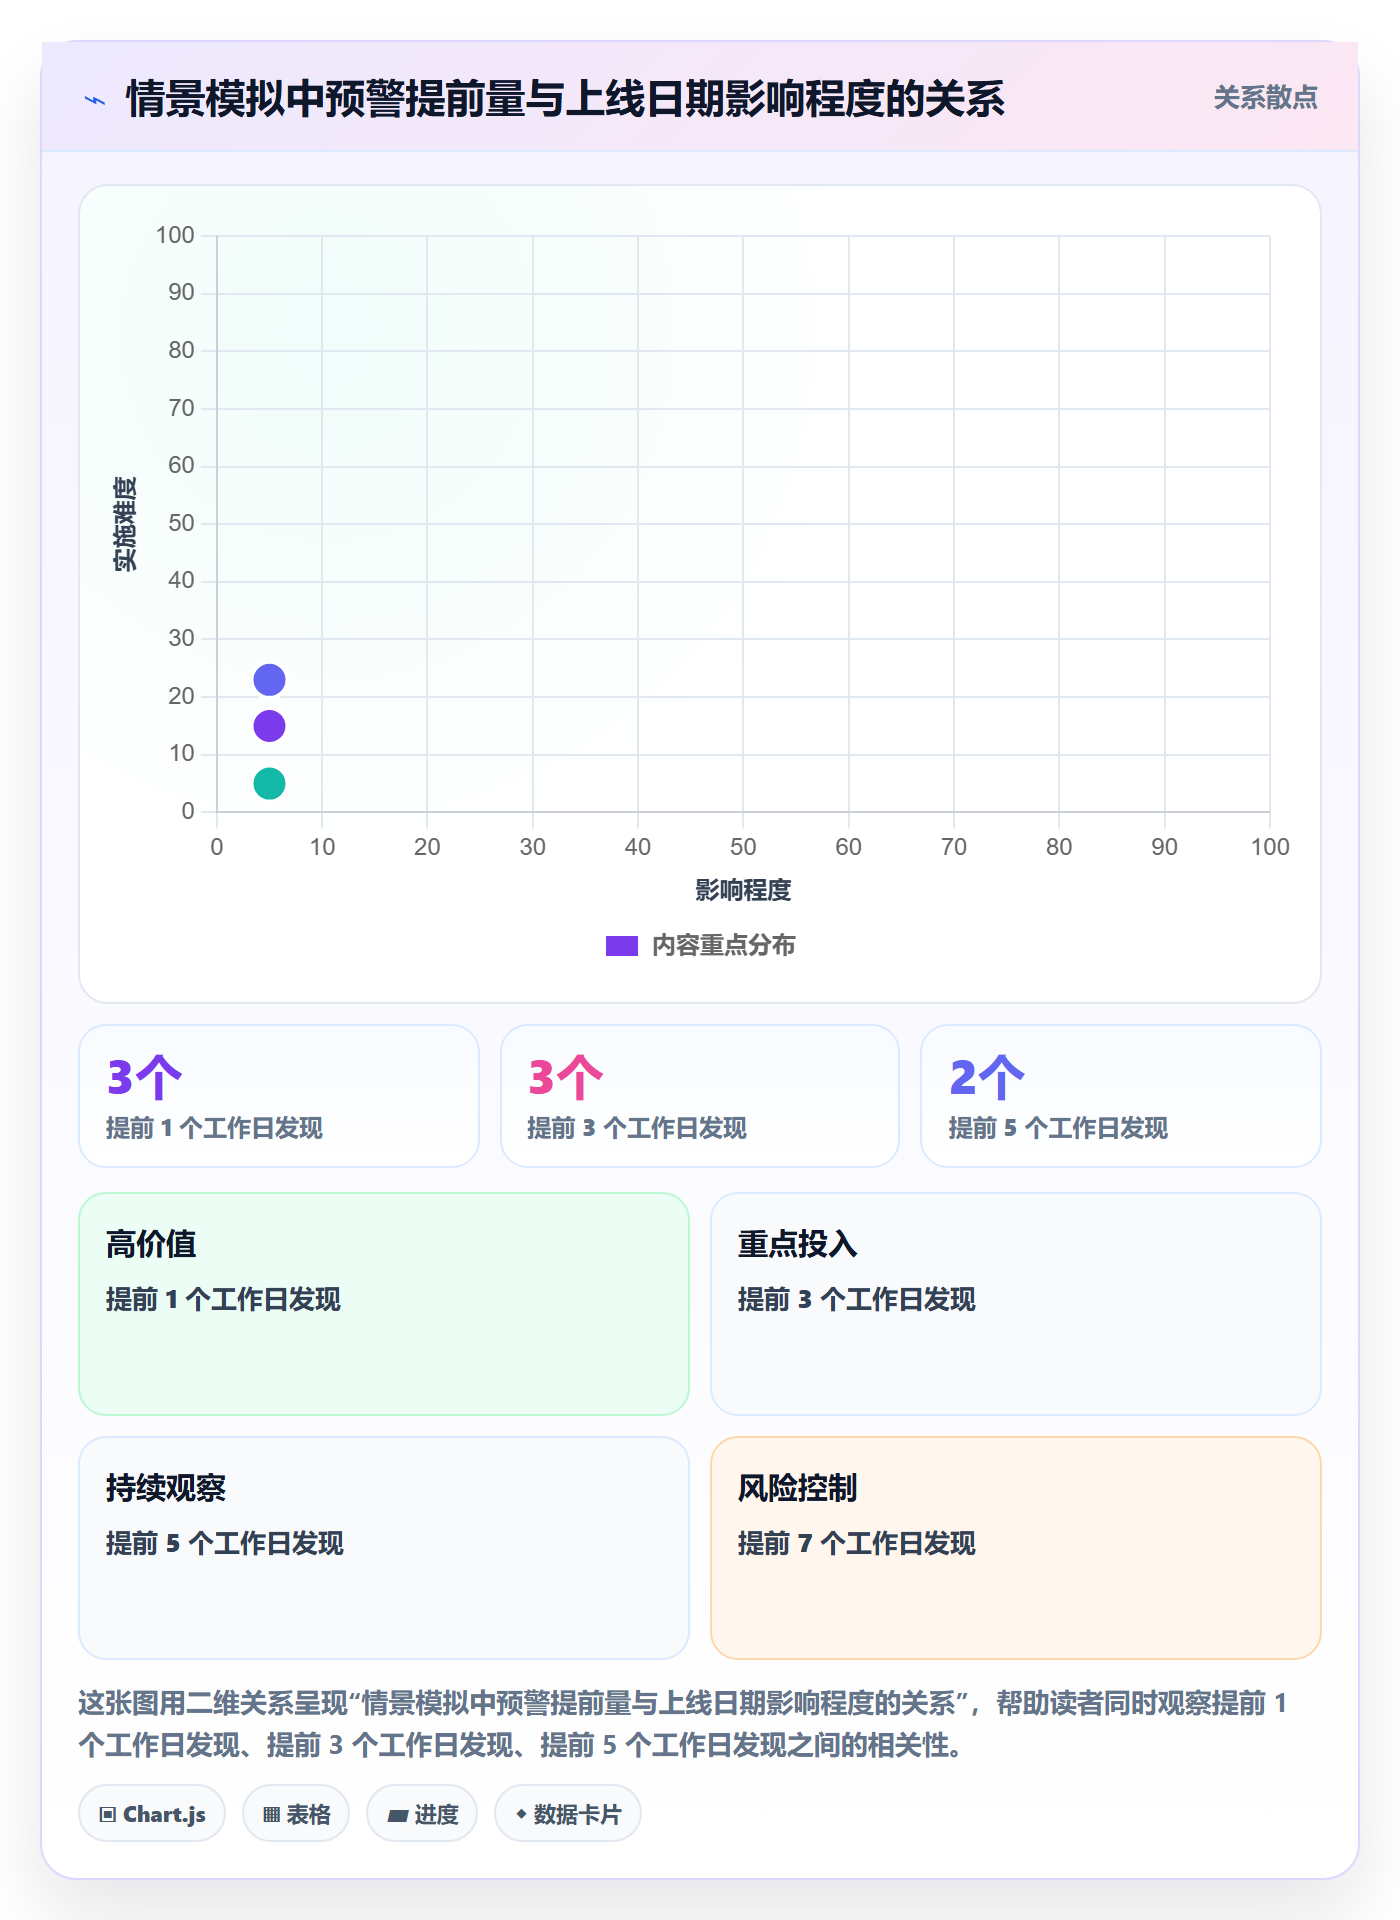Click the 数据卡片 tag chip

coord(568,1814)
